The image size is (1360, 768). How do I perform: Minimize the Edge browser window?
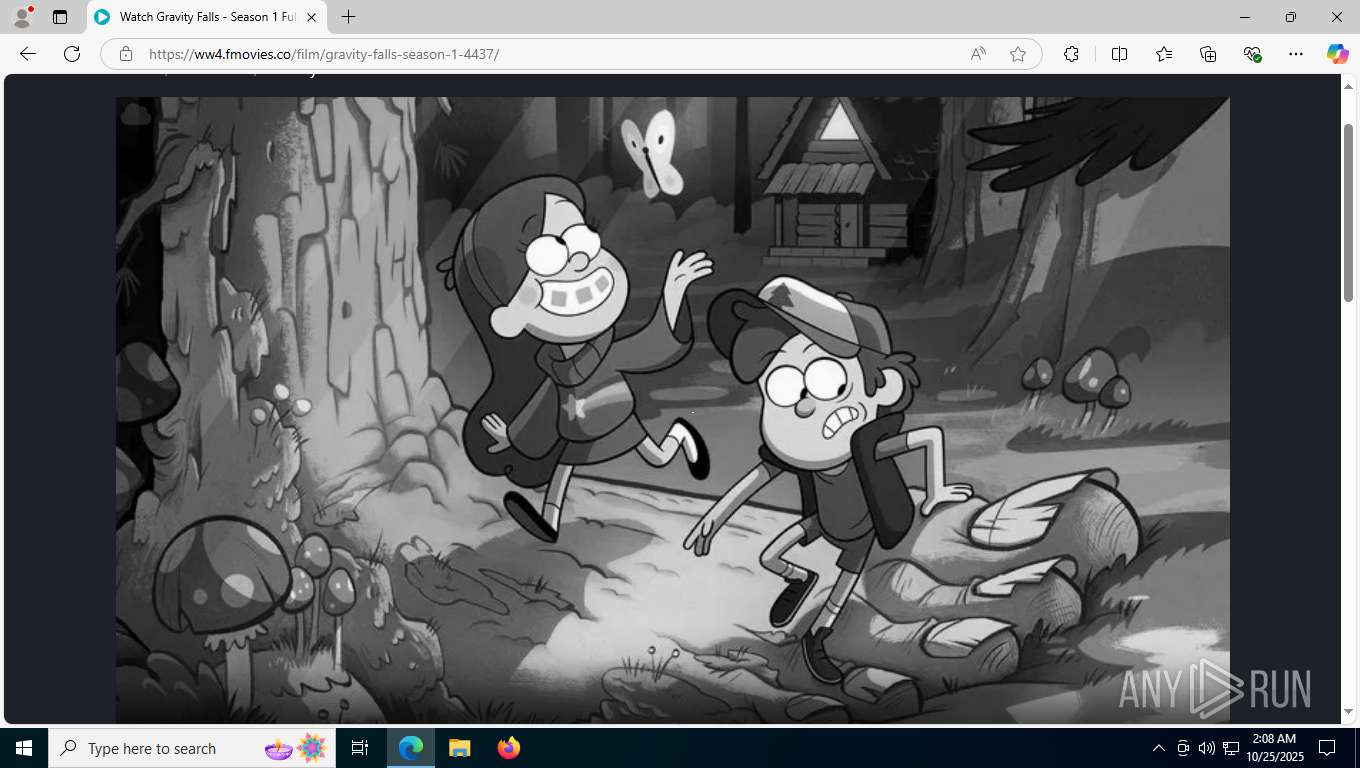1245,17
